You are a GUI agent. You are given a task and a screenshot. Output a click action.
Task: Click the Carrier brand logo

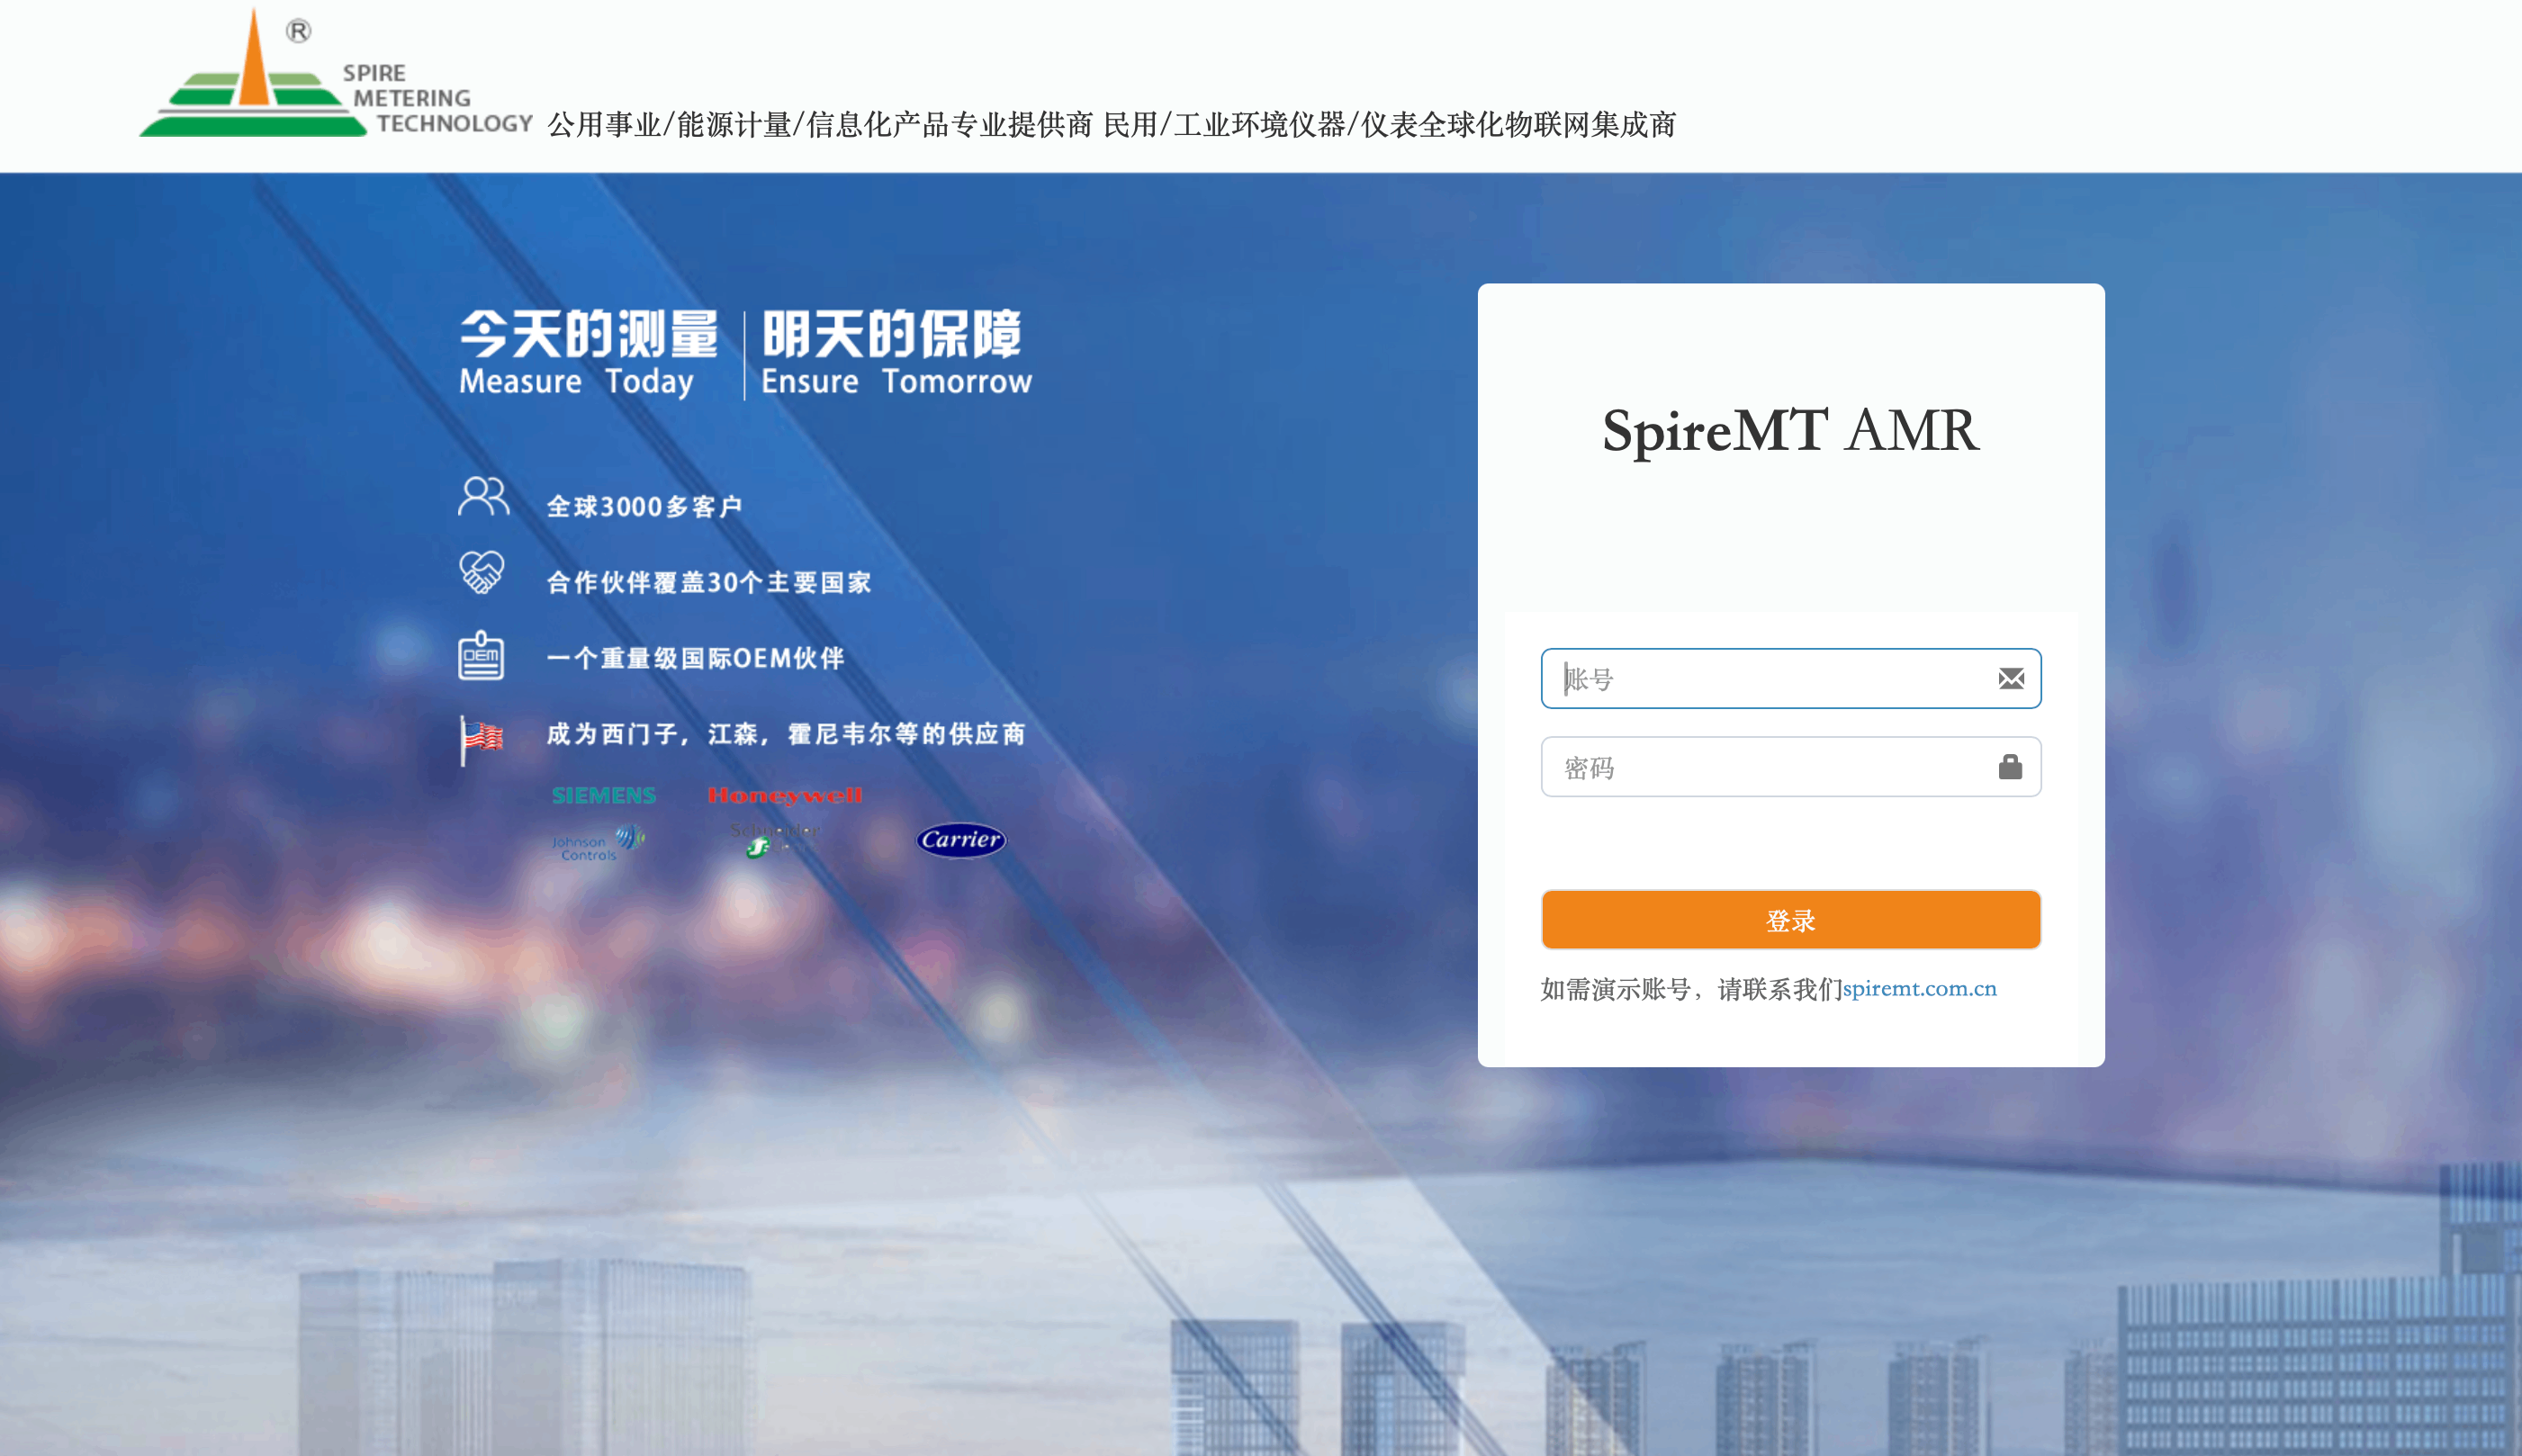960,839
